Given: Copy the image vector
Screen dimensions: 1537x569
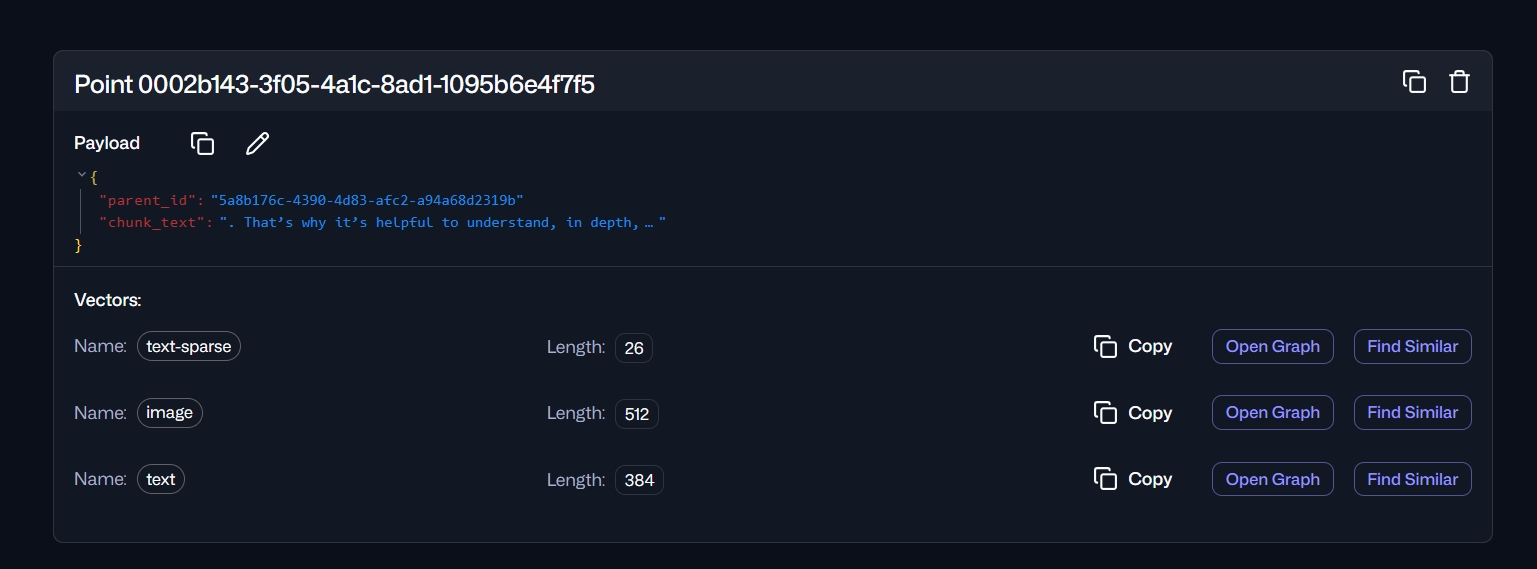Looking at the screenshot, I should 1132,413.
